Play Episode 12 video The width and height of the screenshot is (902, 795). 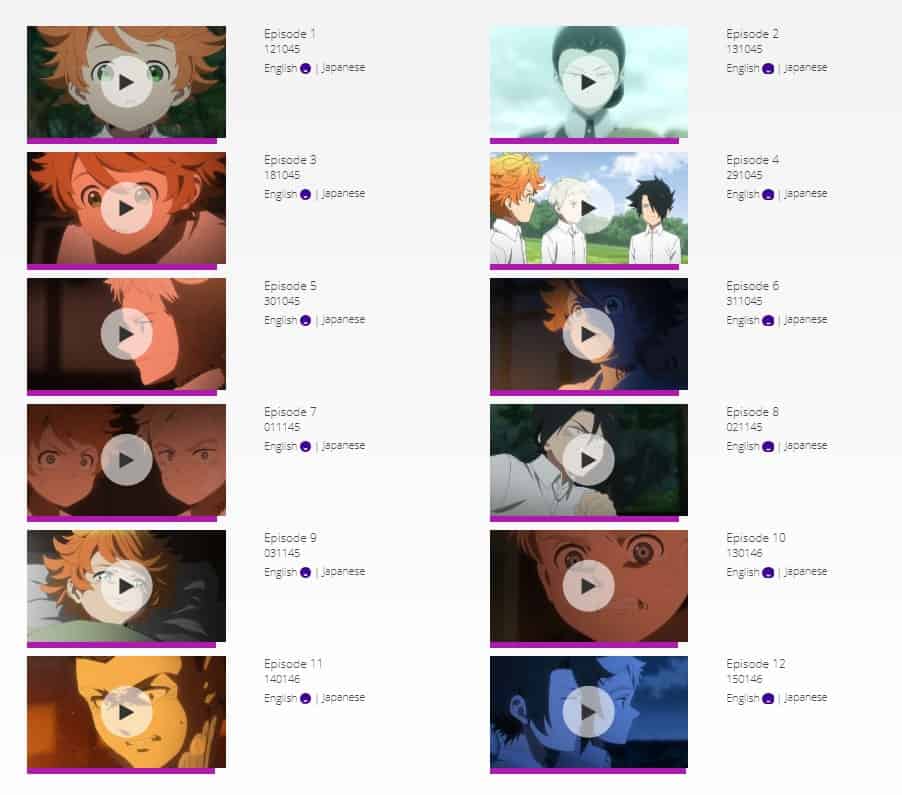click(x=588, y=712)
